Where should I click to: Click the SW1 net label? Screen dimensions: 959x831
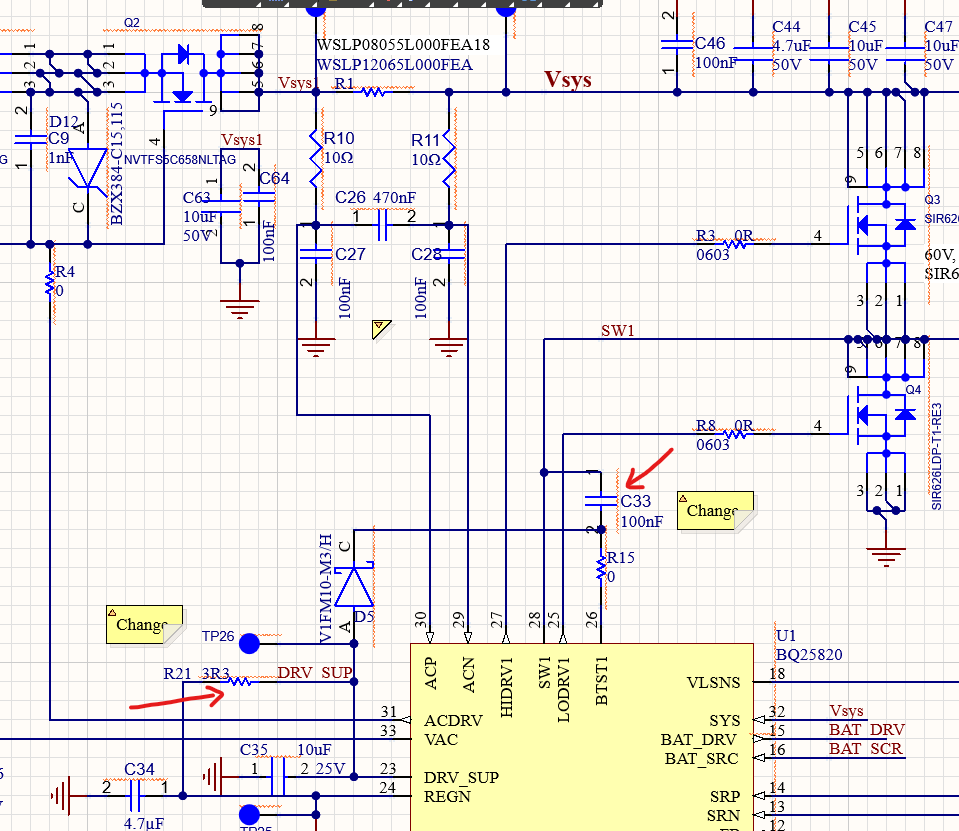[618, 331]
